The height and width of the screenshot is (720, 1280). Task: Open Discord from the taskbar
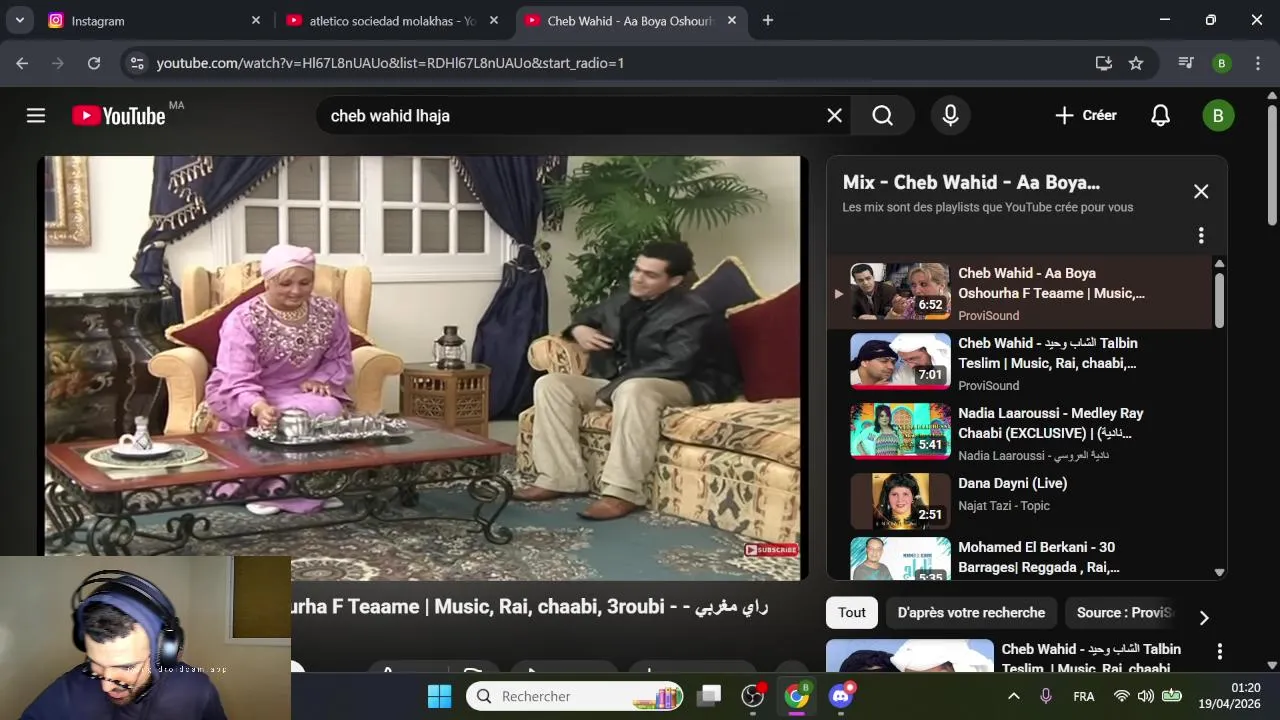coord(841,696)
